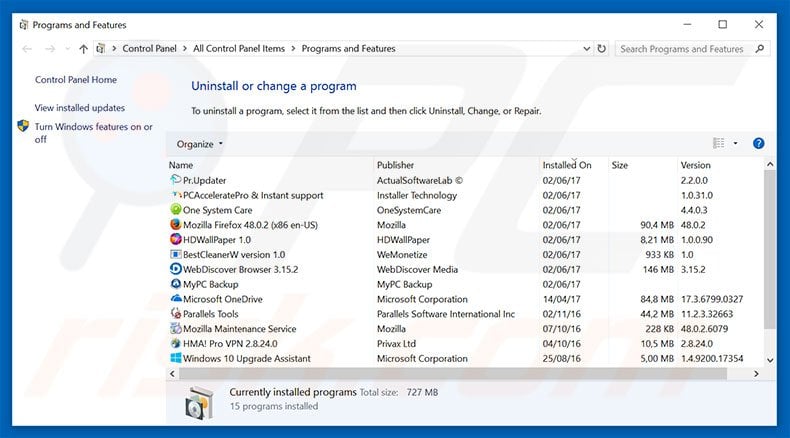Screen dimensions: 790x438
Task: Click the BestCleanerW program icon
Action: click(175, 254)
